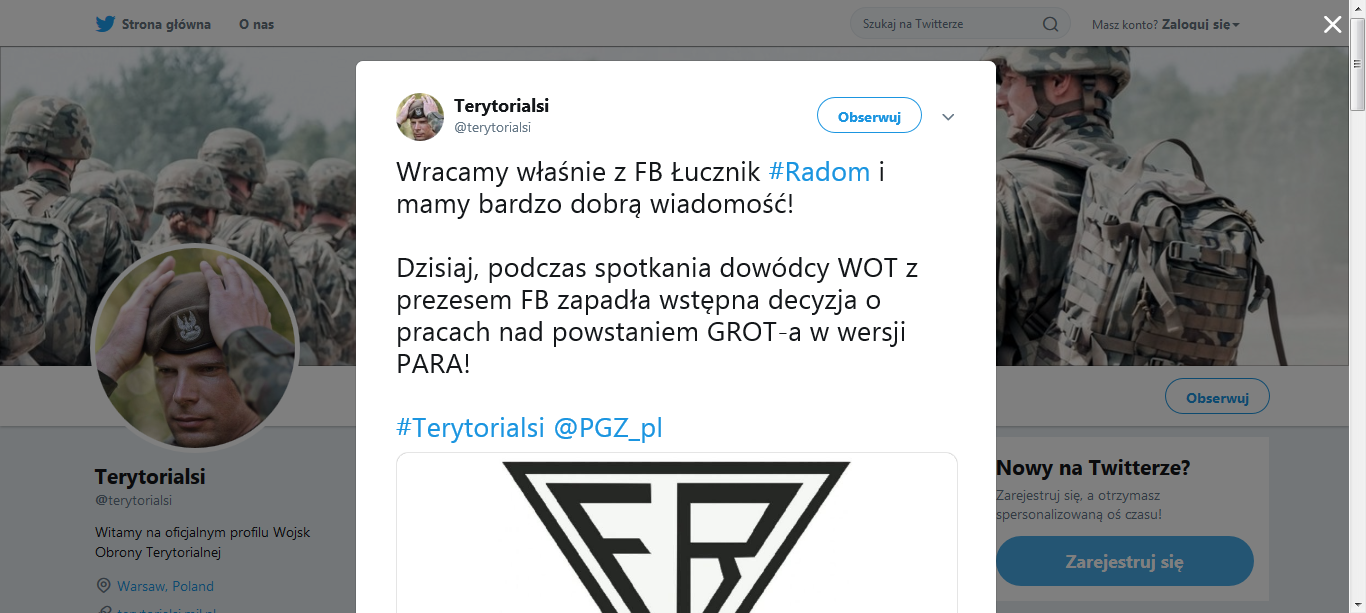Click the page vertical scrollbar
Image resolution: width=1366 pixels, height=613 pixels.
click(1357, 306)
